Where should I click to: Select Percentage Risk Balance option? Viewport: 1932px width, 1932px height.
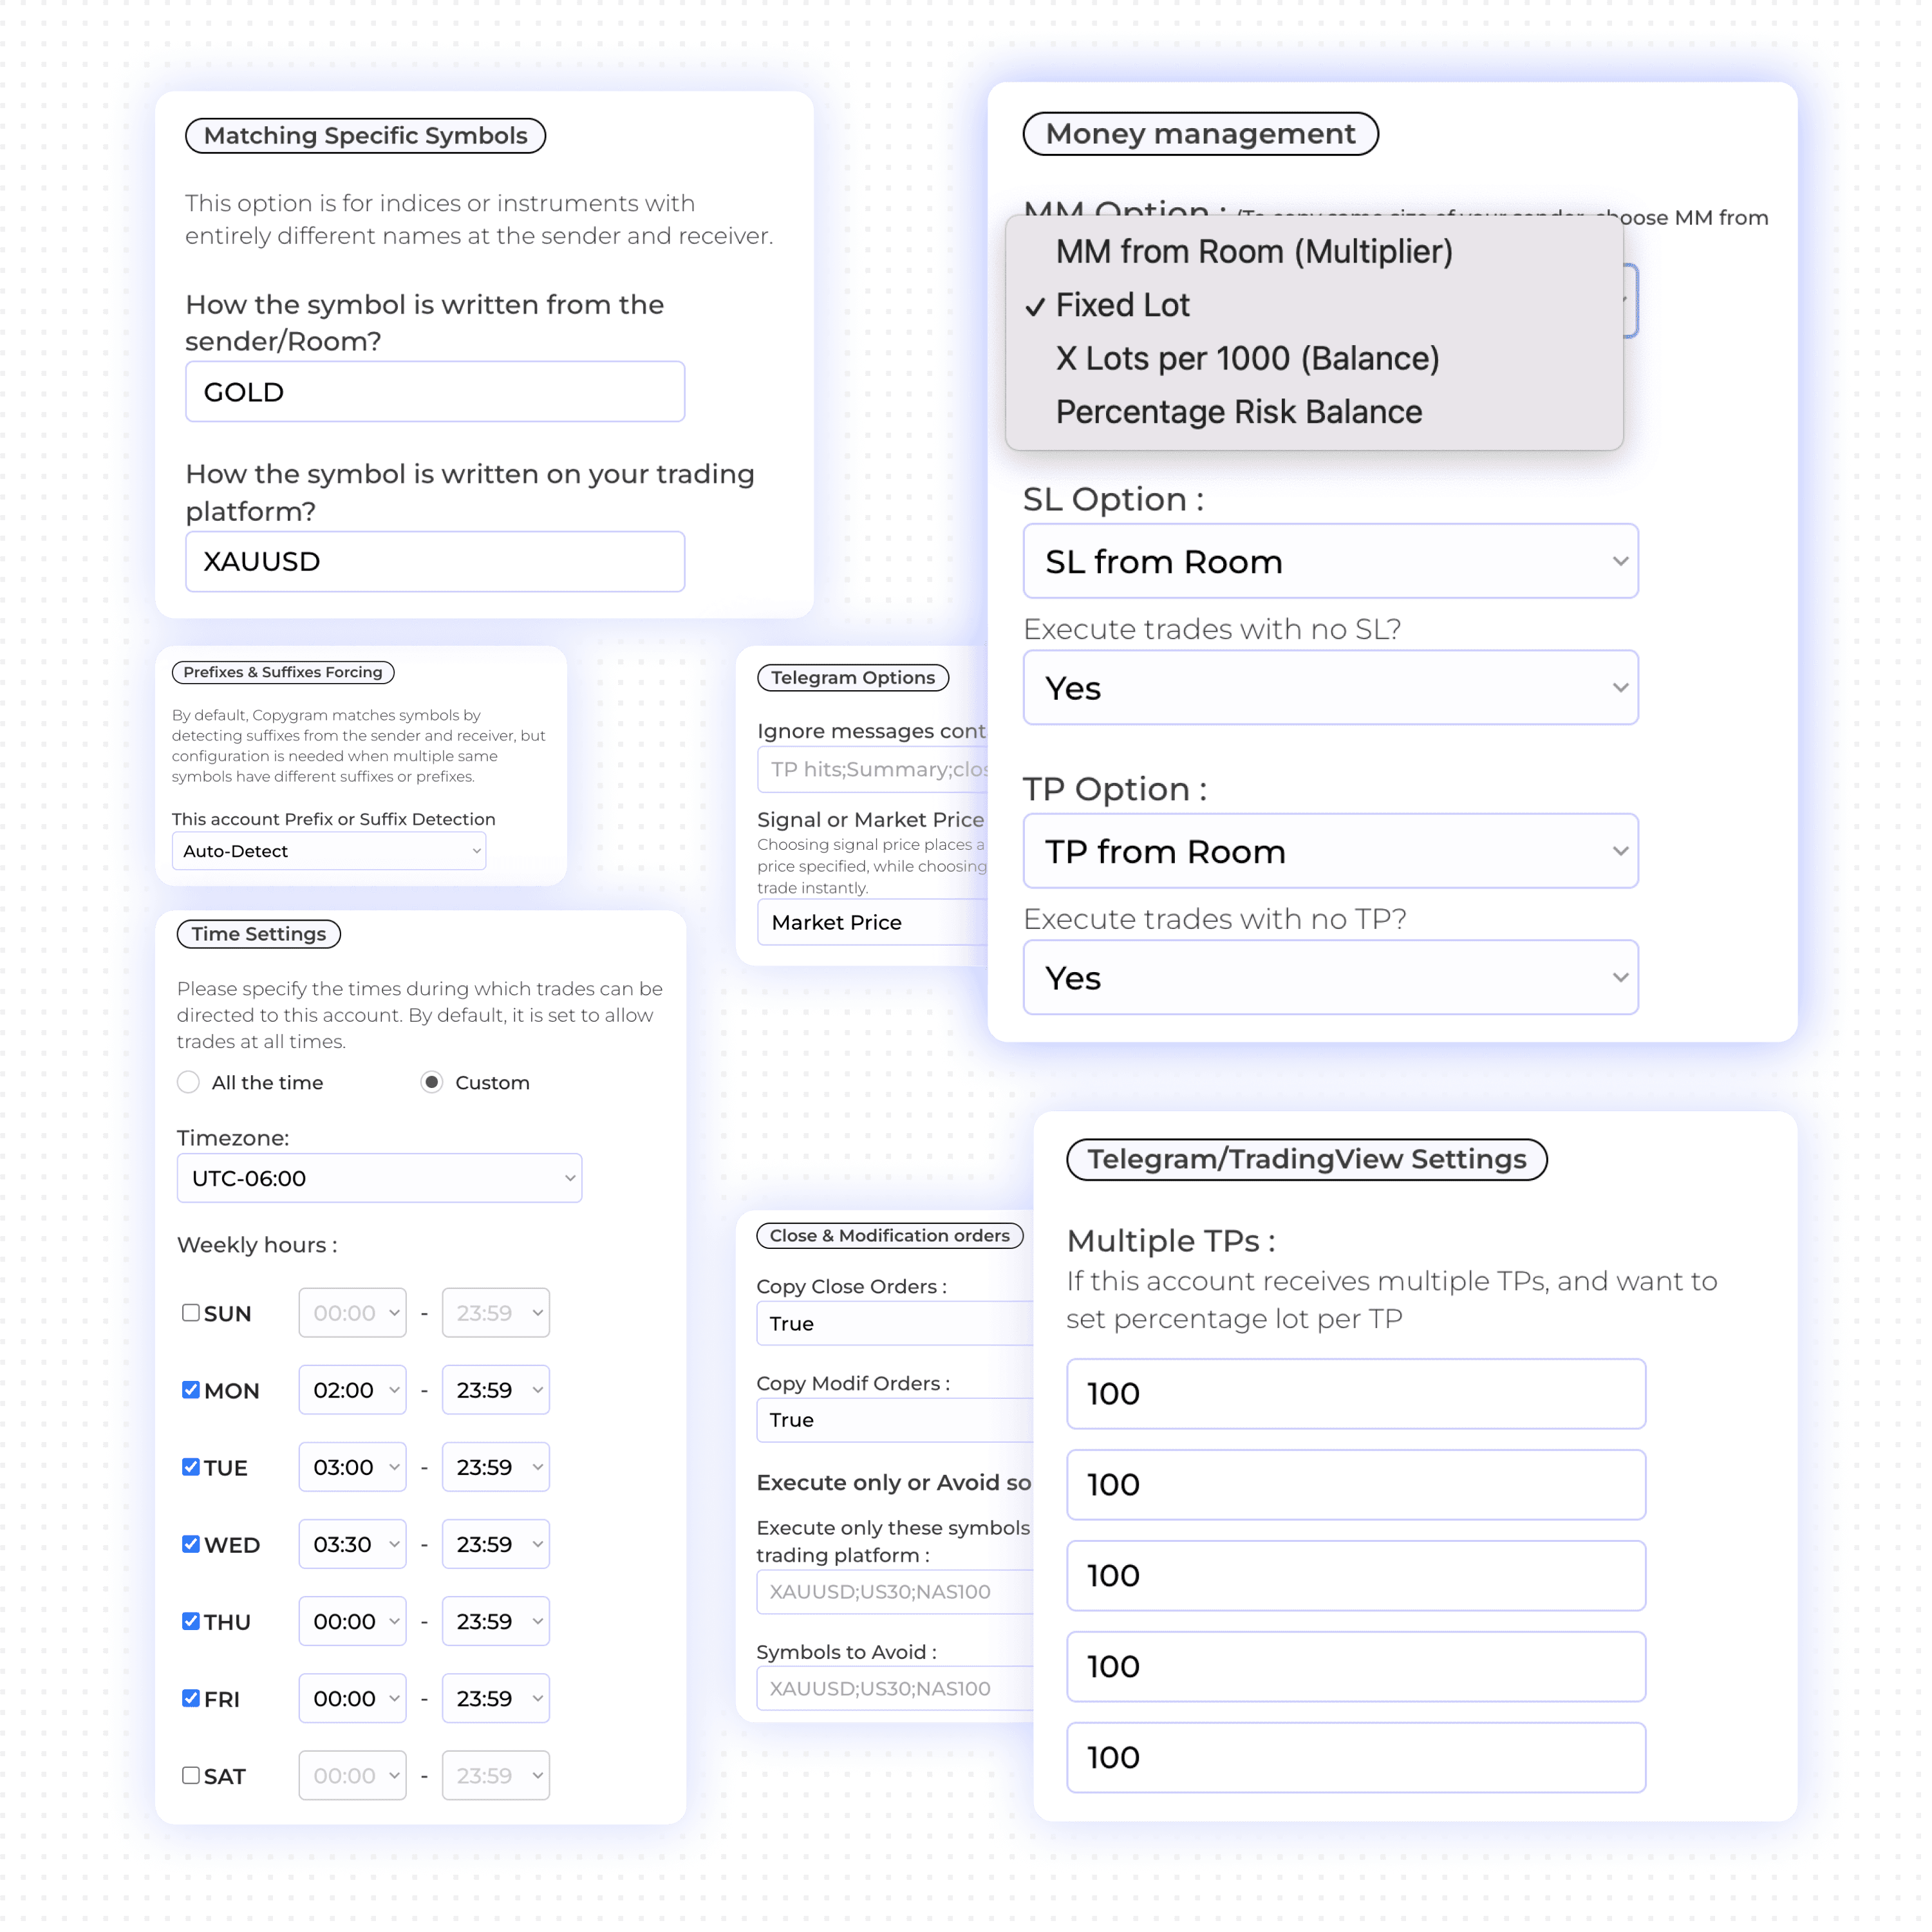pos(1240,414)
